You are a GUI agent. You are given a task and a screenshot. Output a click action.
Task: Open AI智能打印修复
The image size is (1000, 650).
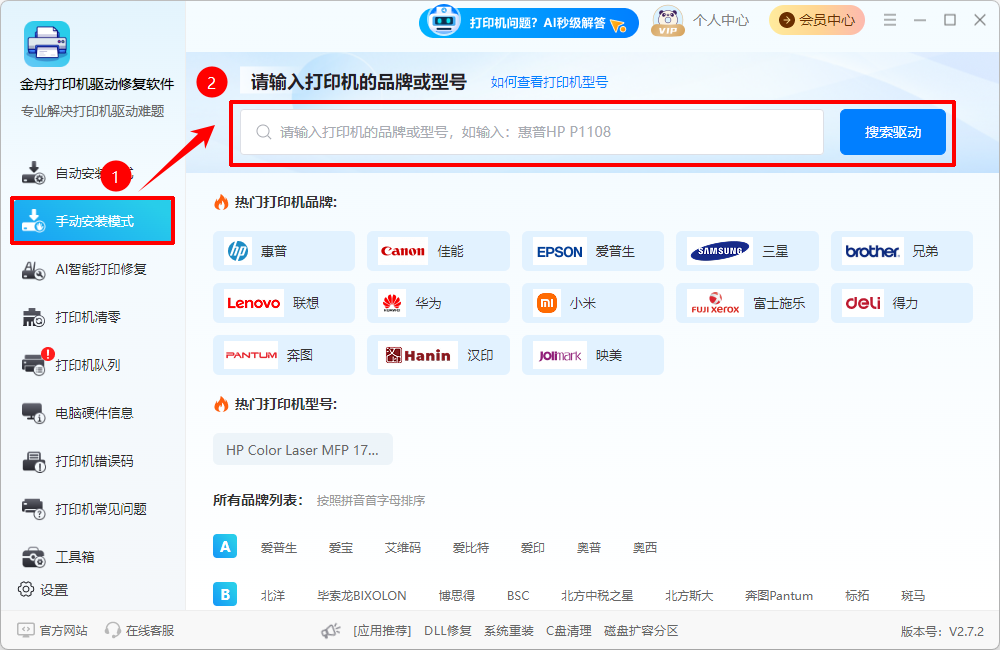92,269
